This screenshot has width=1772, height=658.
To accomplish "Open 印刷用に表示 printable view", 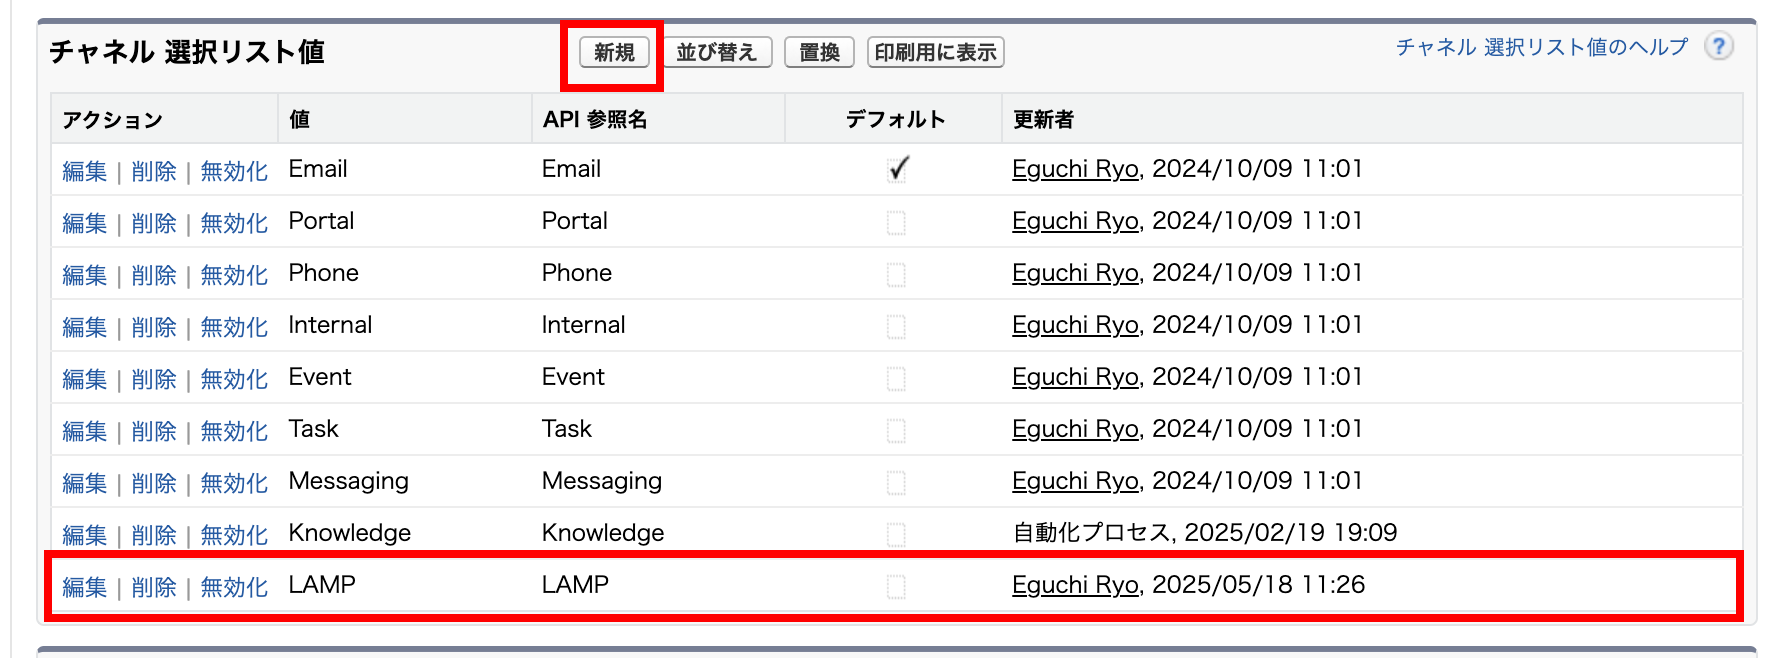I will click(935, 52).
